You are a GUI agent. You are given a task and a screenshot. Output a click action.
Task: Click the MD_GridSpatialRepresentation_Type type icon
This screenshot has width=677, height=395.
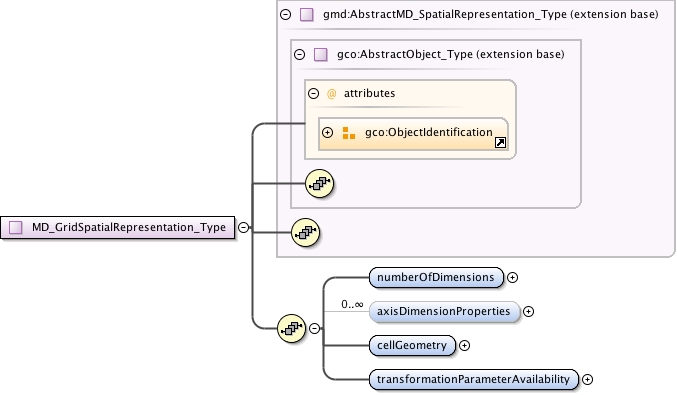[16, 227]
